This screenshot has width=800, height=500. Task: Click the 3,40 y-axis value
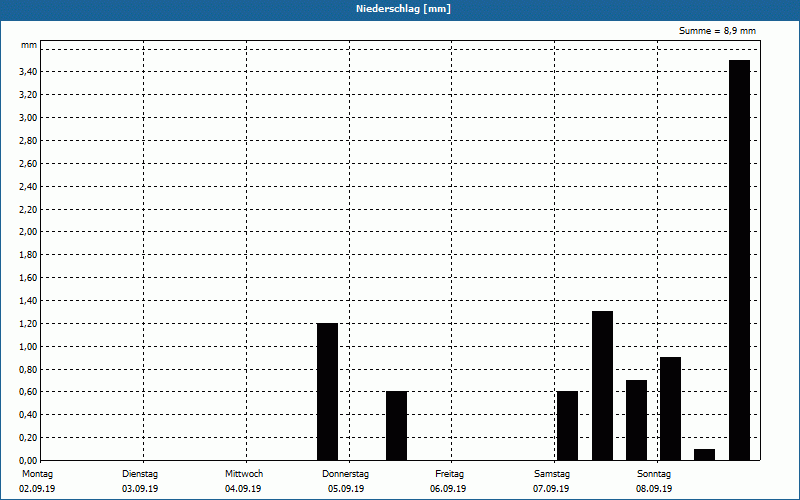(x=28, y=71)
